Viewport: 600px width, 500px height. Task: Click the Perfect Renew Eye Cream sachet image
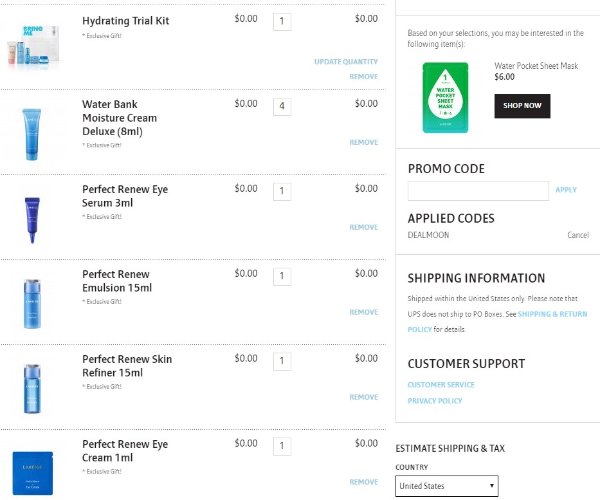coord(33,473)
